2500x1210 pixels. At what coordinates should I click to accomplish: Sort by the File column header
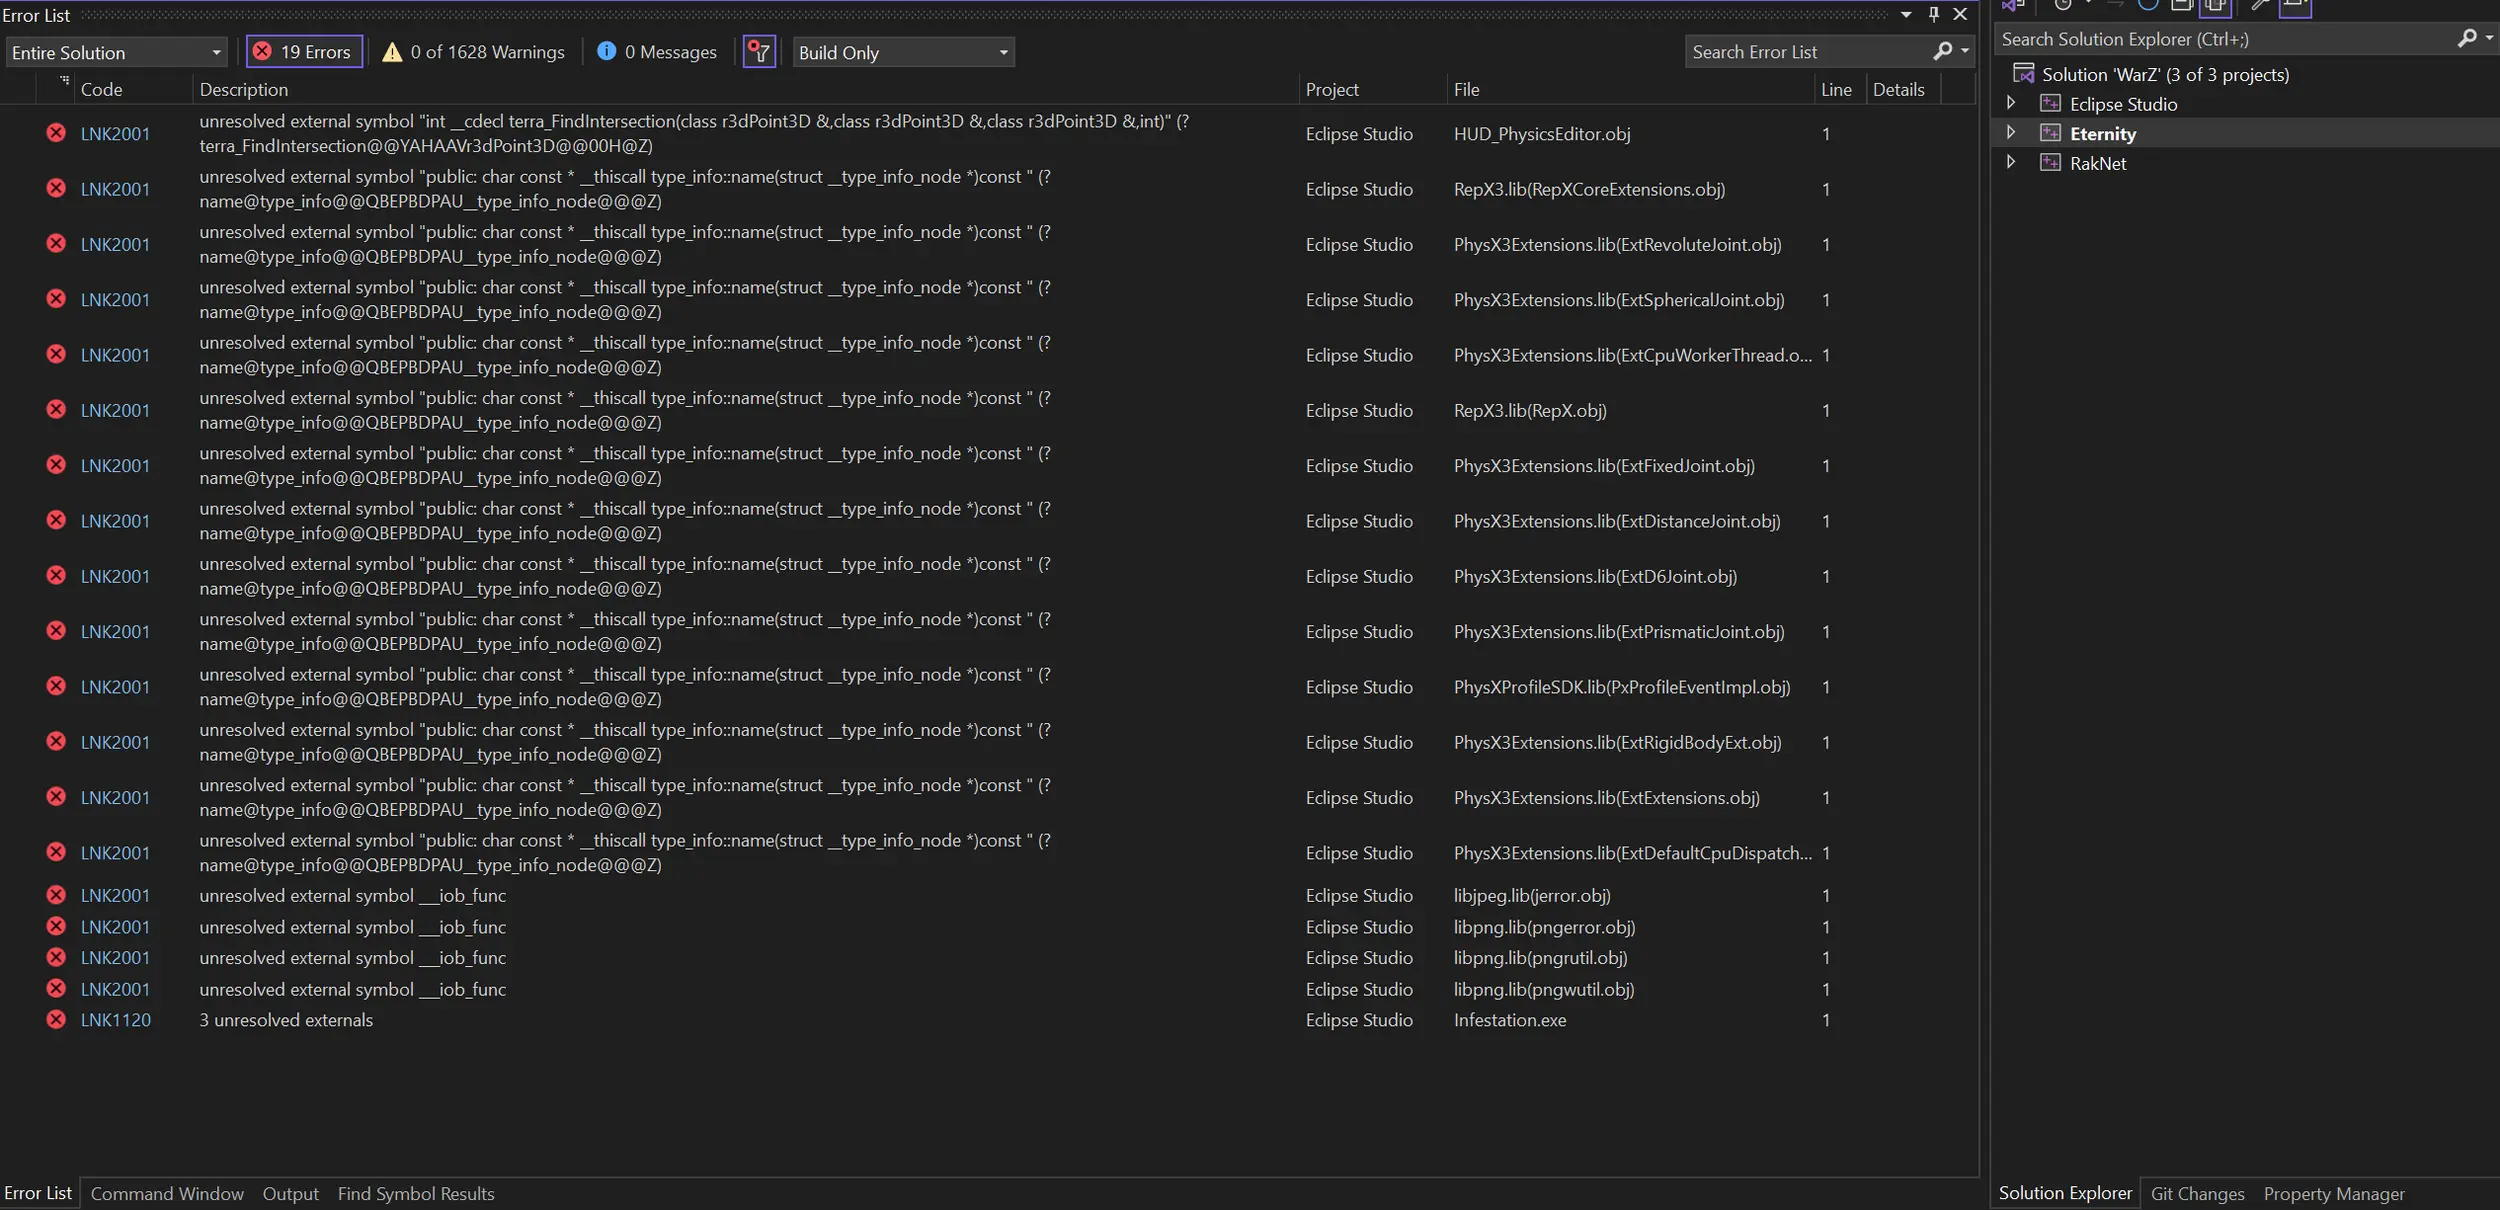pos(1631,89)
